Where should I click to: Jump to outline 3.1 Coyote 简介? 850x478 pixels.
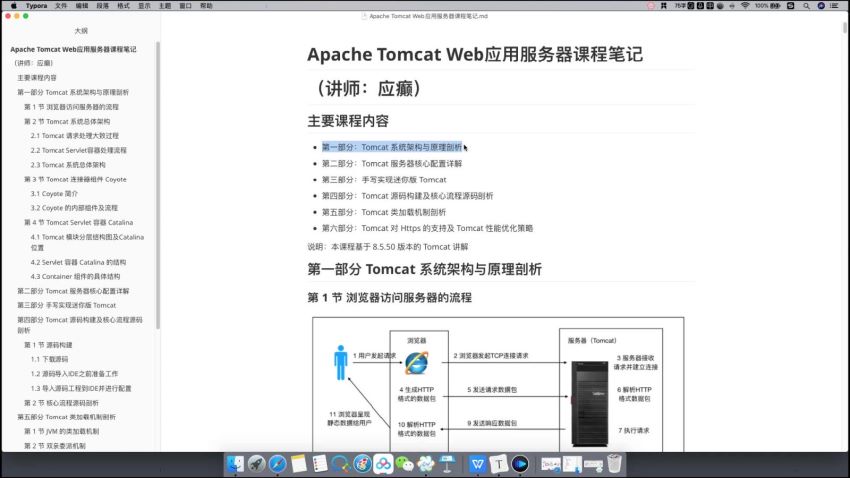[54, 194]
